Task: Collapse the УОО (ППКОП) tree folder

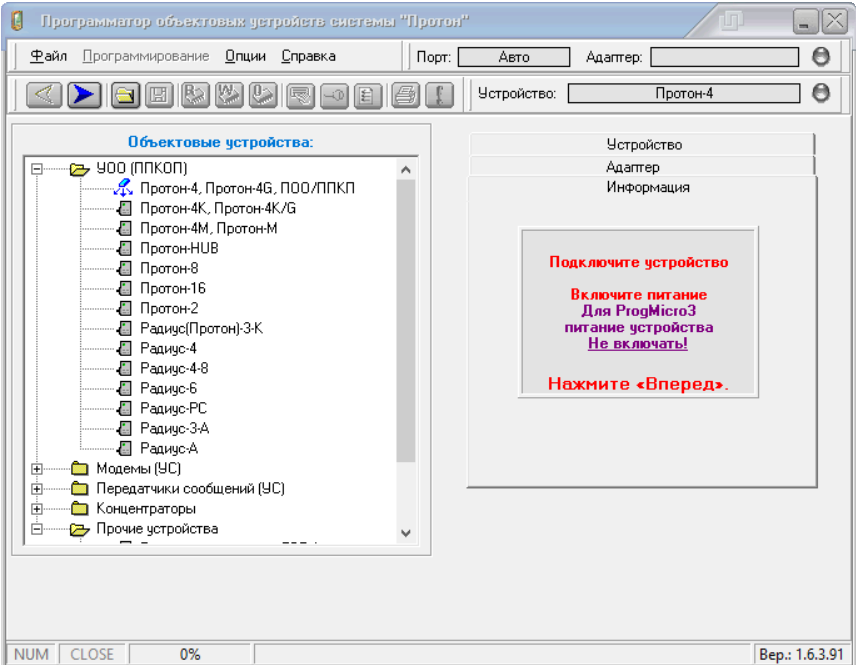Action: (x=38, y=169)
